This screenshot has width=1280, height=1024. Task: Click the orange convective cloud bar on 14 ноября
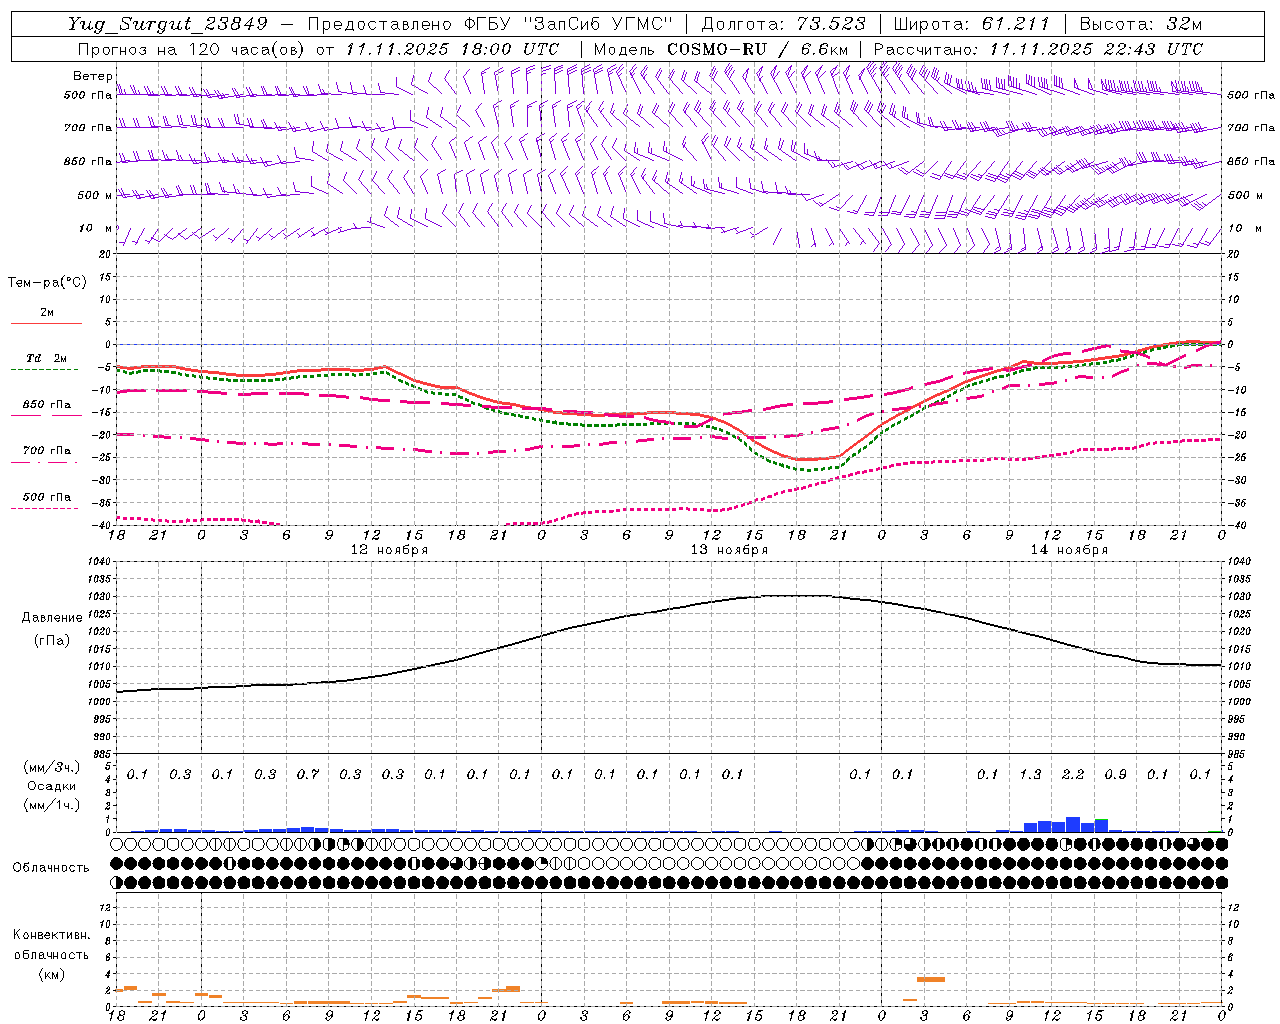click(931, 979)
